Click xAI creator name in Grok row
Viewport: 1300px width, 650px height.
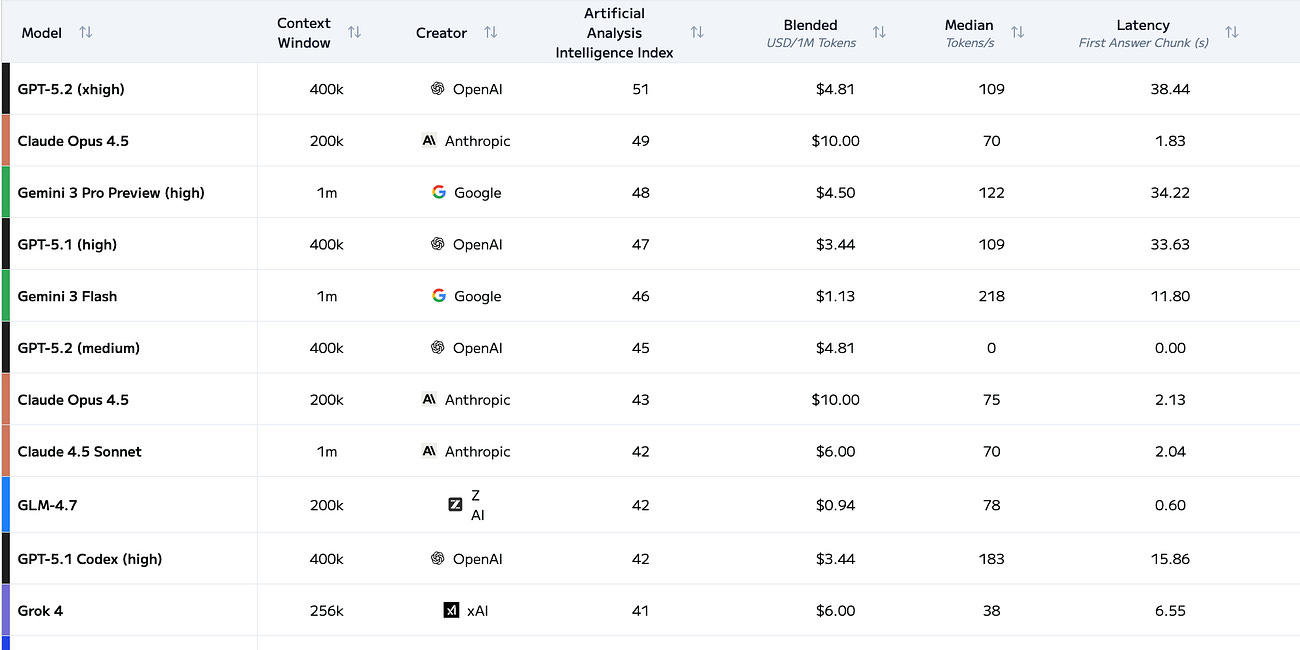pyautogui.click(x=477, y=611)
